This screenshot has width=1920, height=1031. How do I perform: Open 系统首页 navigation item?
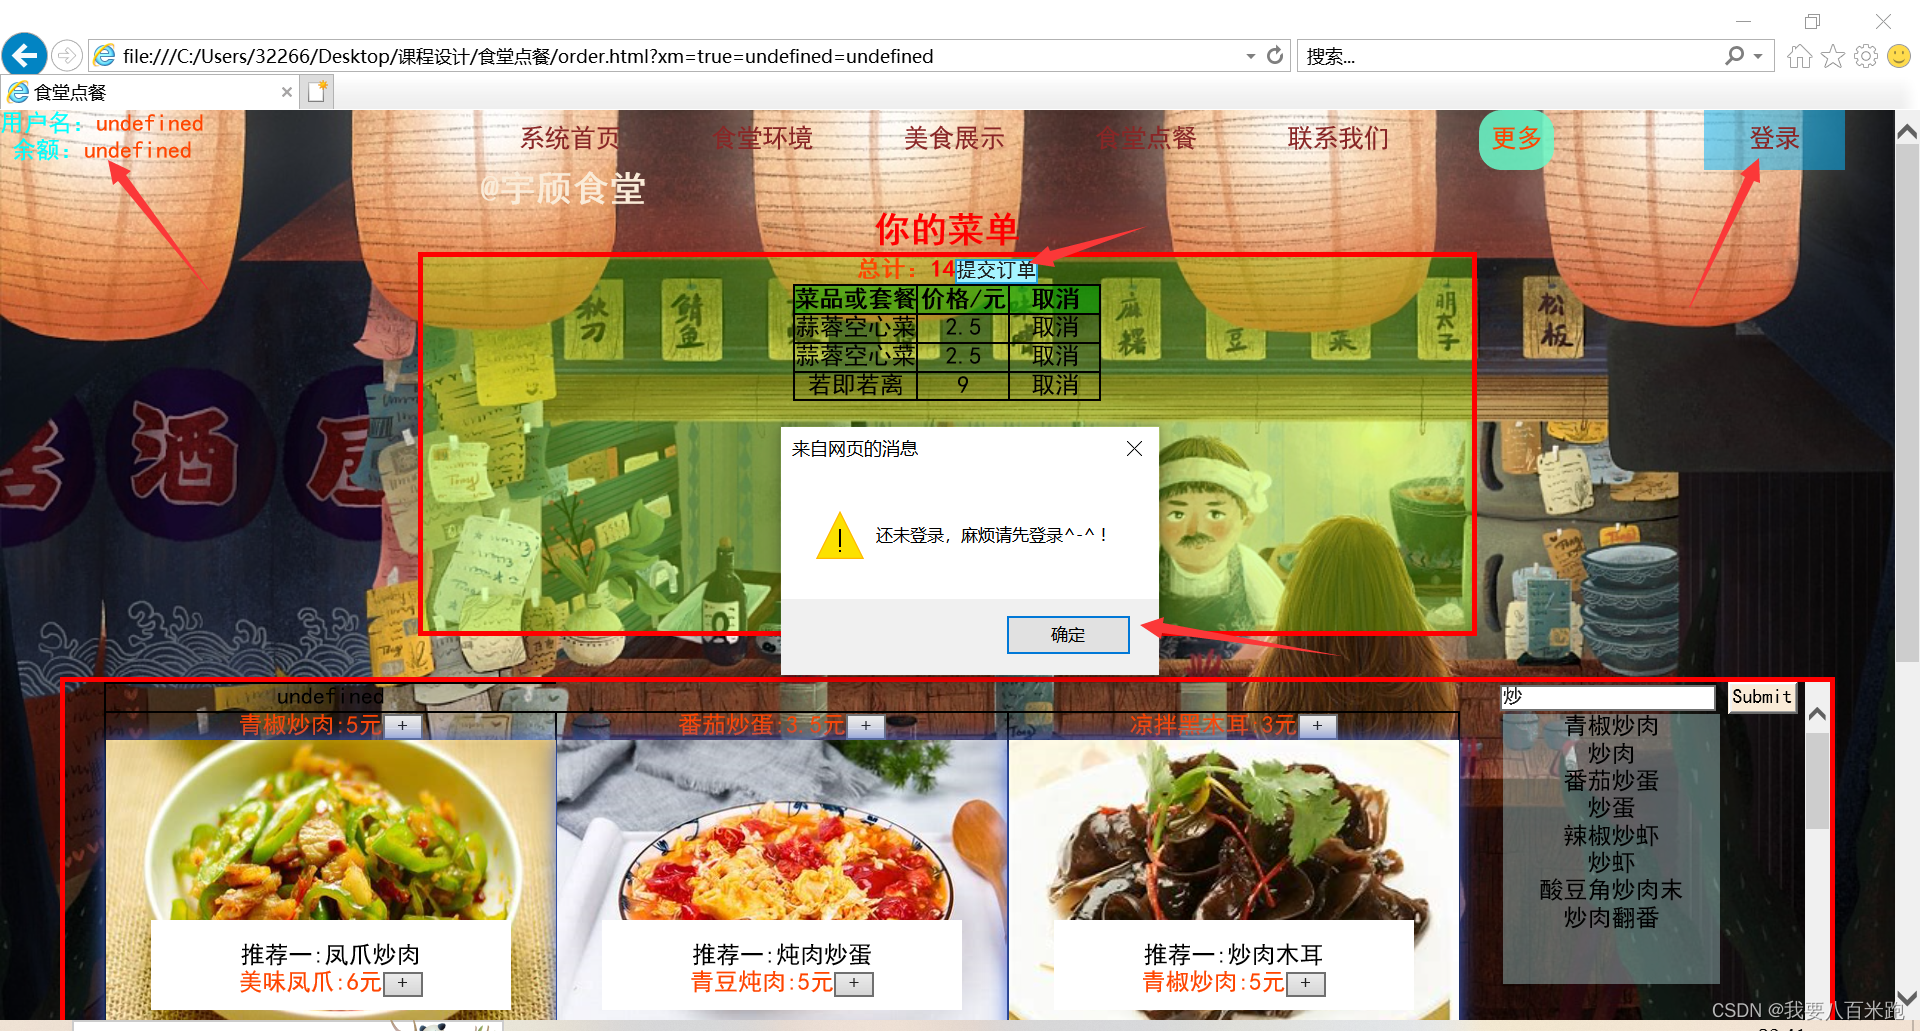(x=570, y=138)
